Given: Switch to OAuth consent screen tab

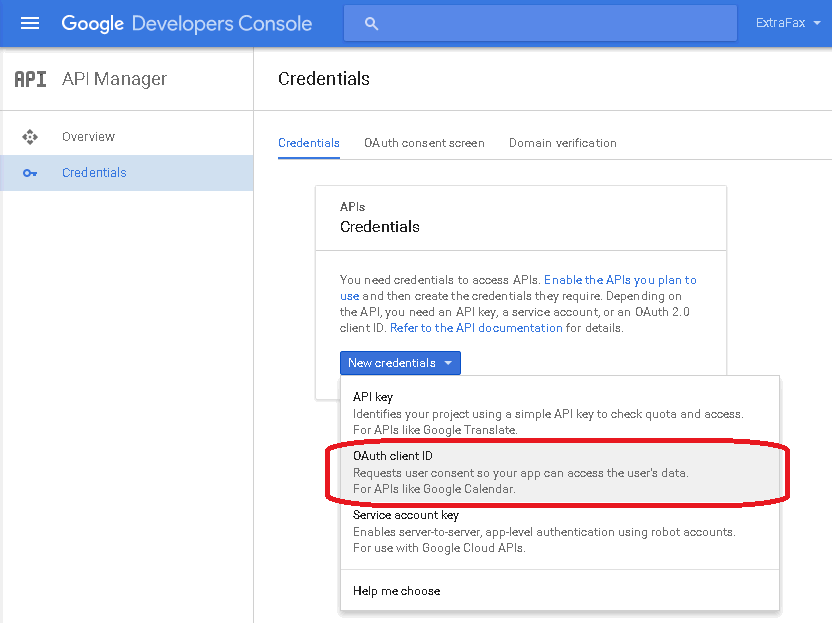Looking at the screenshot, I should (x=424, y=143).
